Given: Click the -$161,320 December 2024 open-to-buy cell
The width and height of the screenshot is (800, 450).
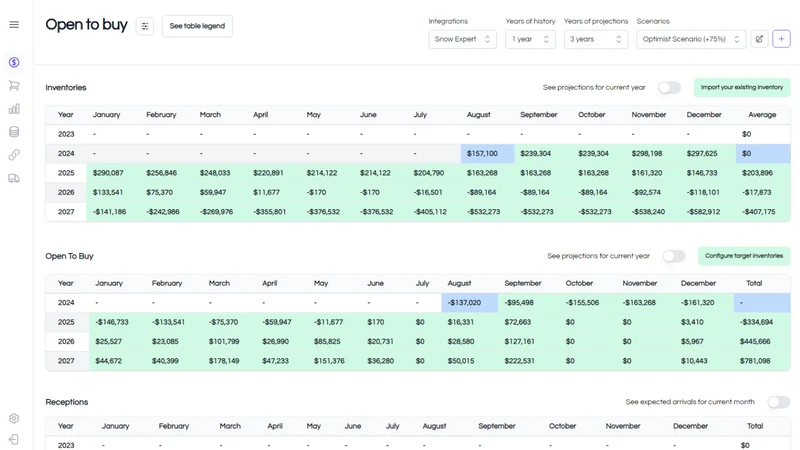Looking at the screenshot, I should click(704, 303).
